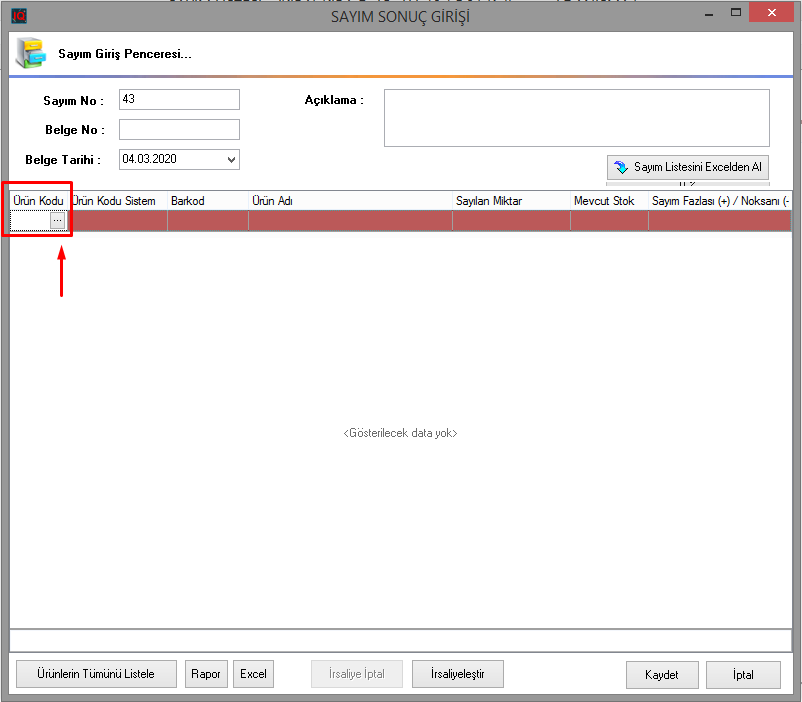This screenshot has height=702, width=802.
Task: Open the Rapor button
Action: pos(206,674)
